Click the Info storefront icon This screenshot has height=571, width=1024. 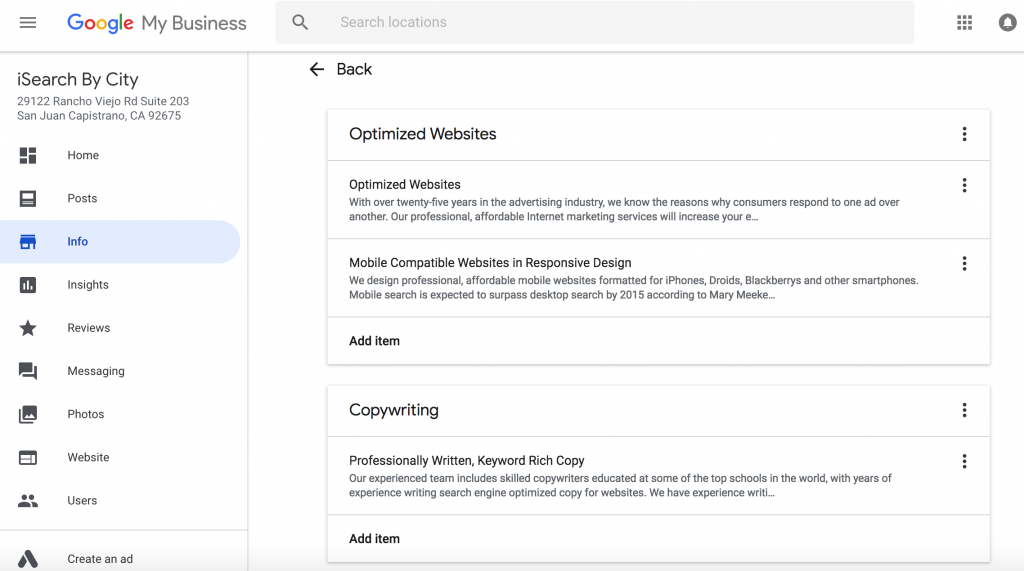tap(27, 242)
